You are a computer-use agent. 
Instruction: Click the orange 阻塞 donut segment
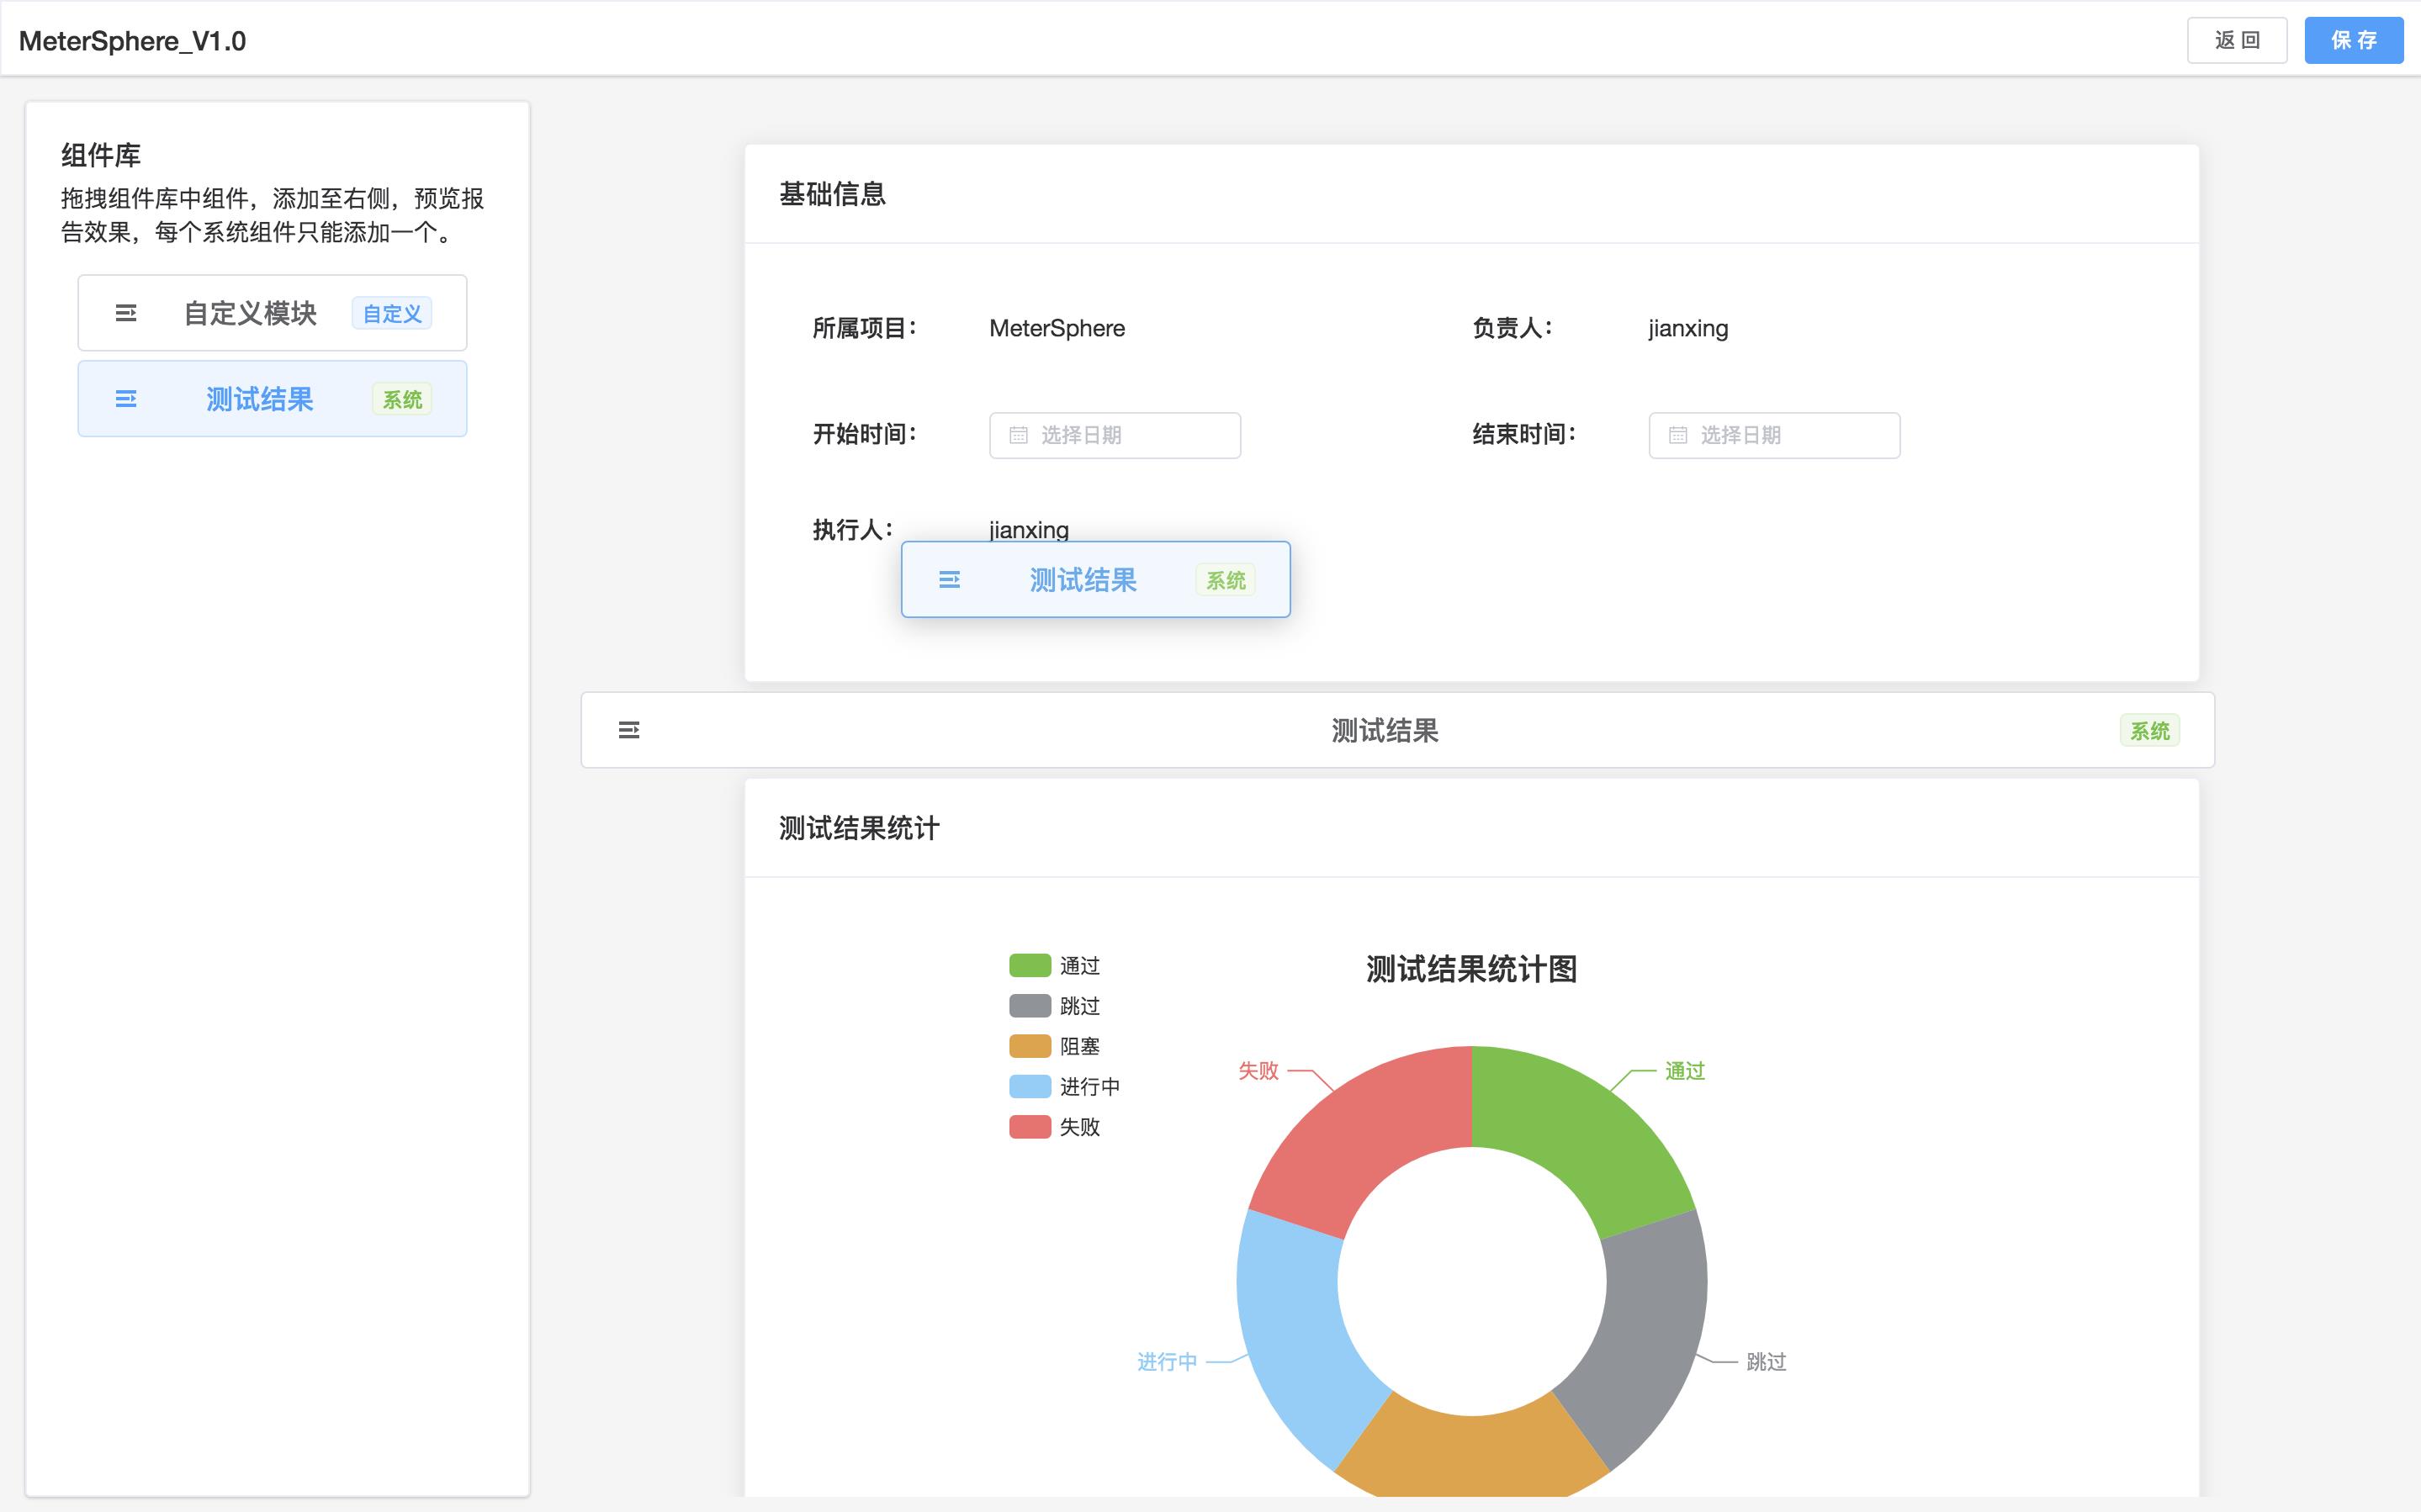point(1472,1455)
